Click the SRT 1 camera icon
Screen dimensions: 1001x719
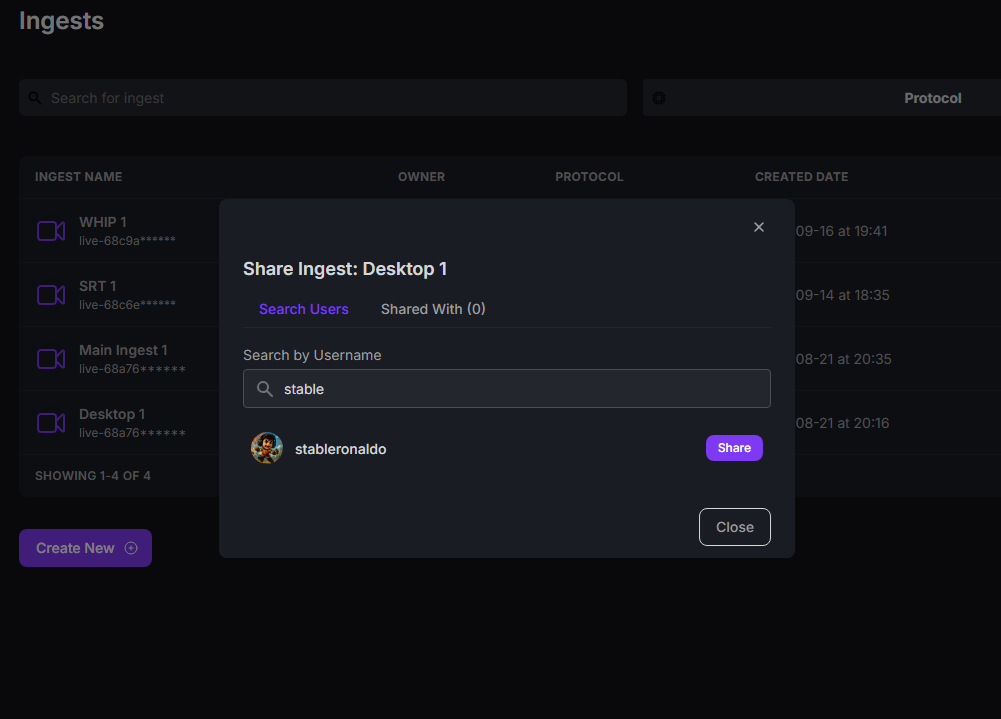coord(51,295)
